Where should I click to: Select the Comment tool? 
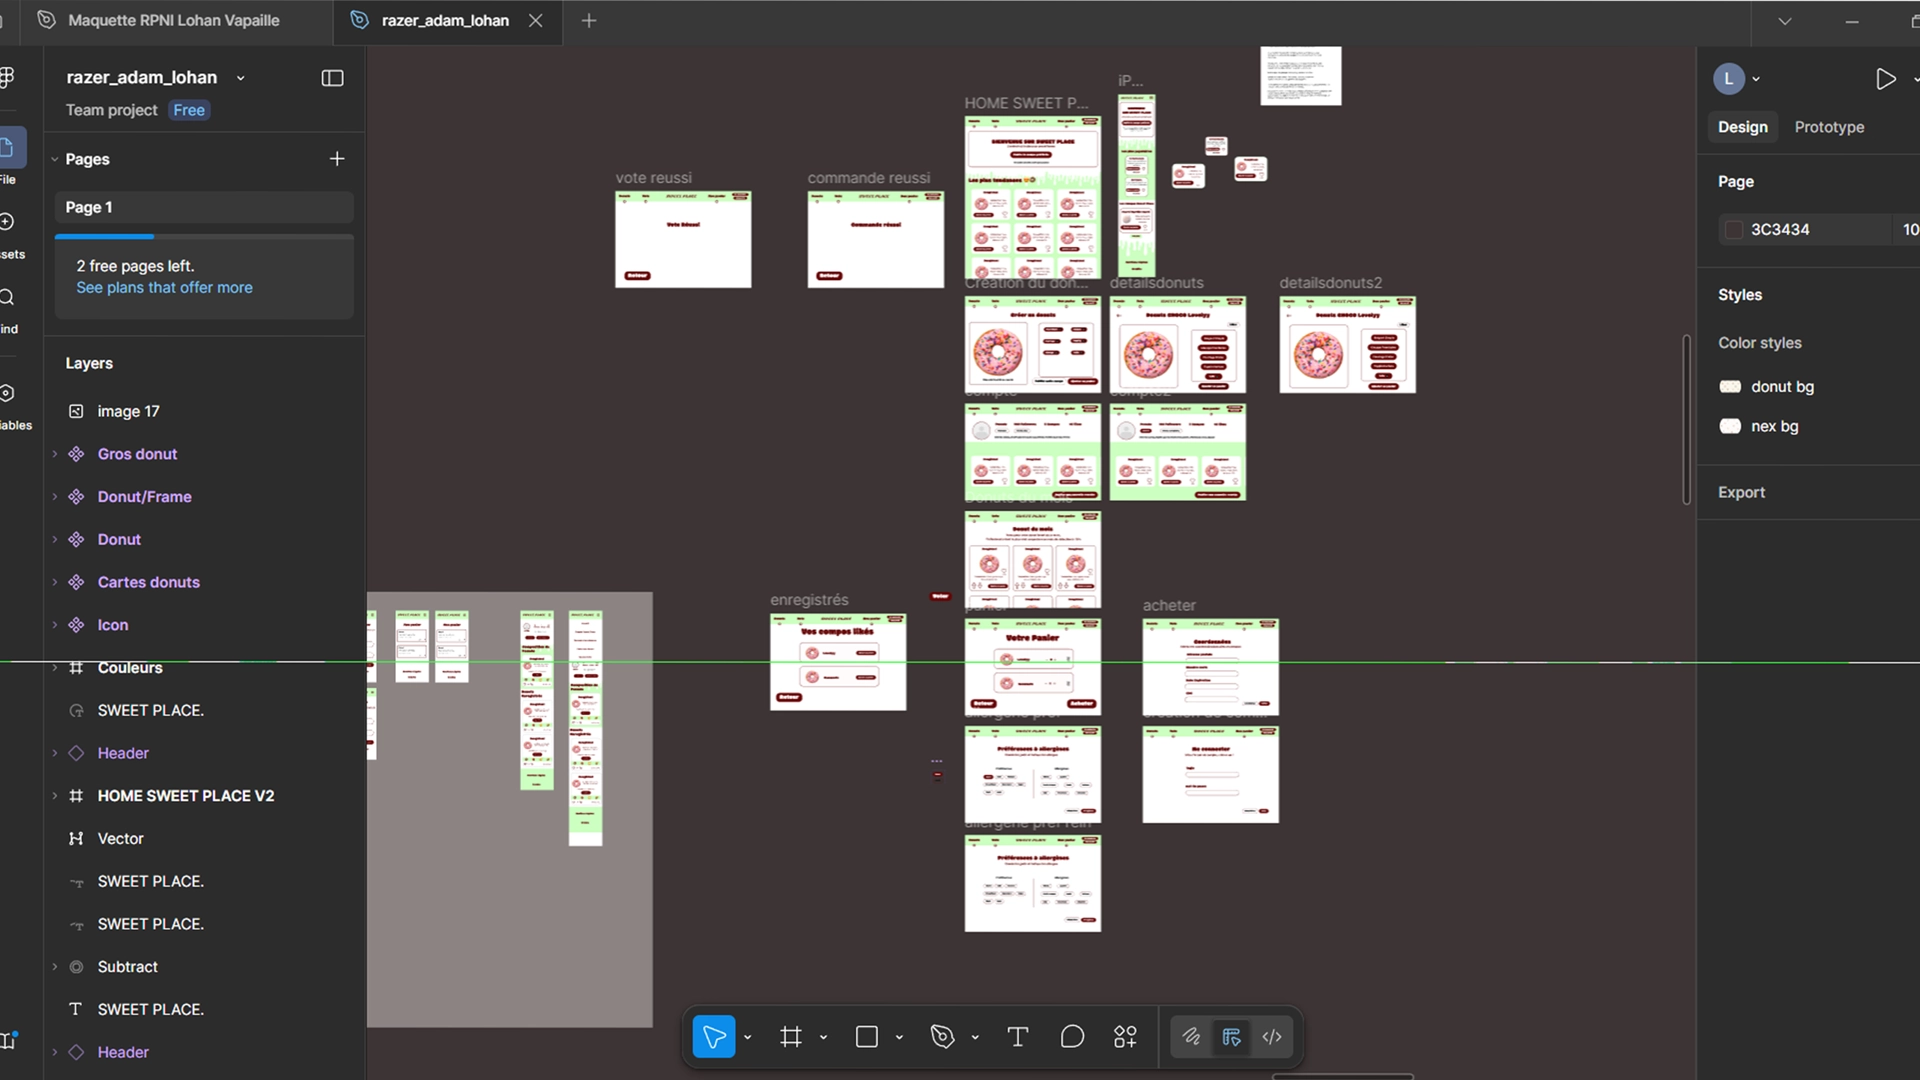pyautogui.click(x=1072, y=1037)
